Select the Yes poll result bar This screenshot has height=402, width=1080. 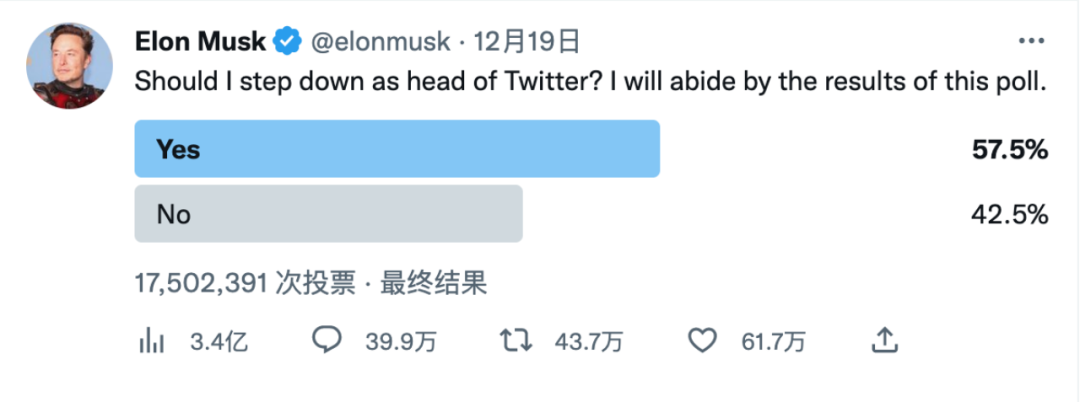[x=397, y=149]
